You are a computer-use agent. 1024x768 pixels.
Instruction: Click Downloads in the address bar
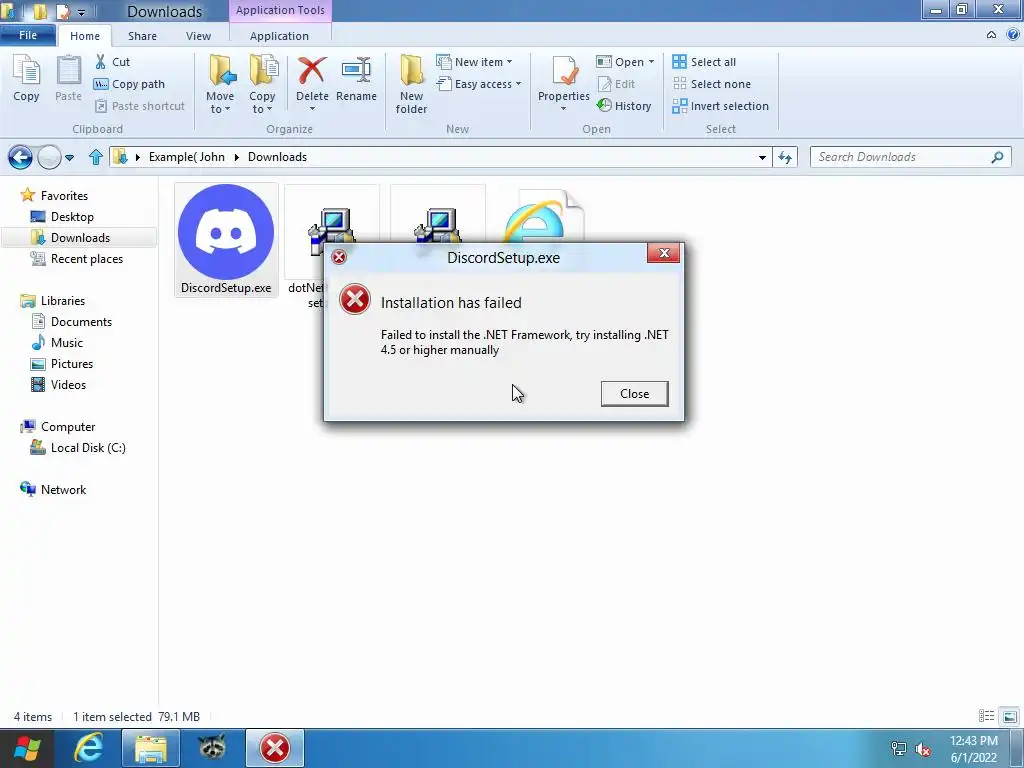tap(278, 157)
